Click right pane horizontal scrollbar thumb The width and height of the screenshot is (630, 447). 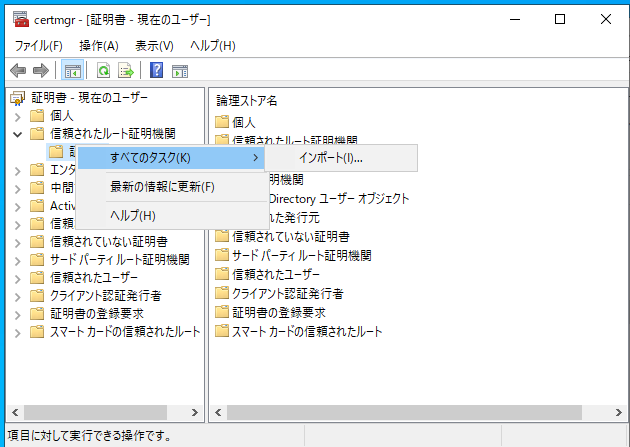click(404, 412)
